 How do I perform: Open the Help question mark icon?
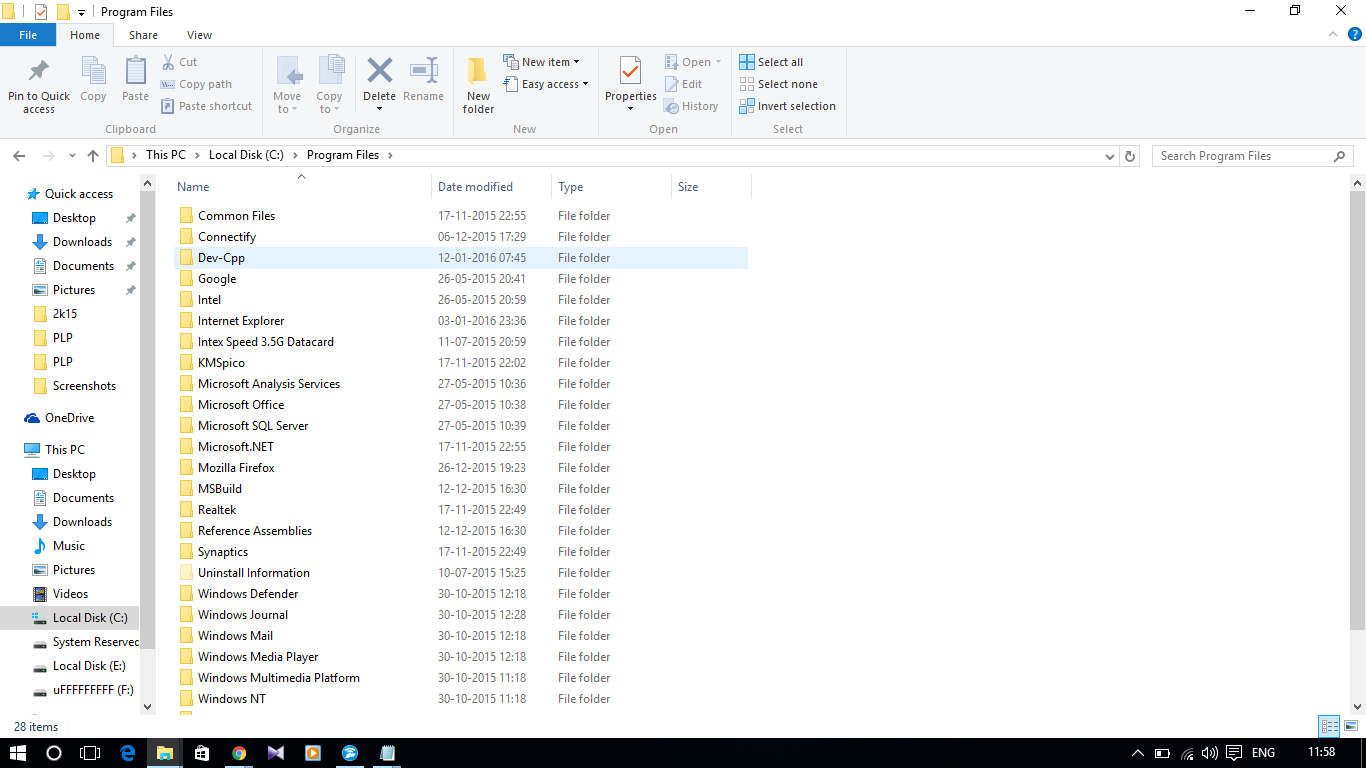(1354, 34)
